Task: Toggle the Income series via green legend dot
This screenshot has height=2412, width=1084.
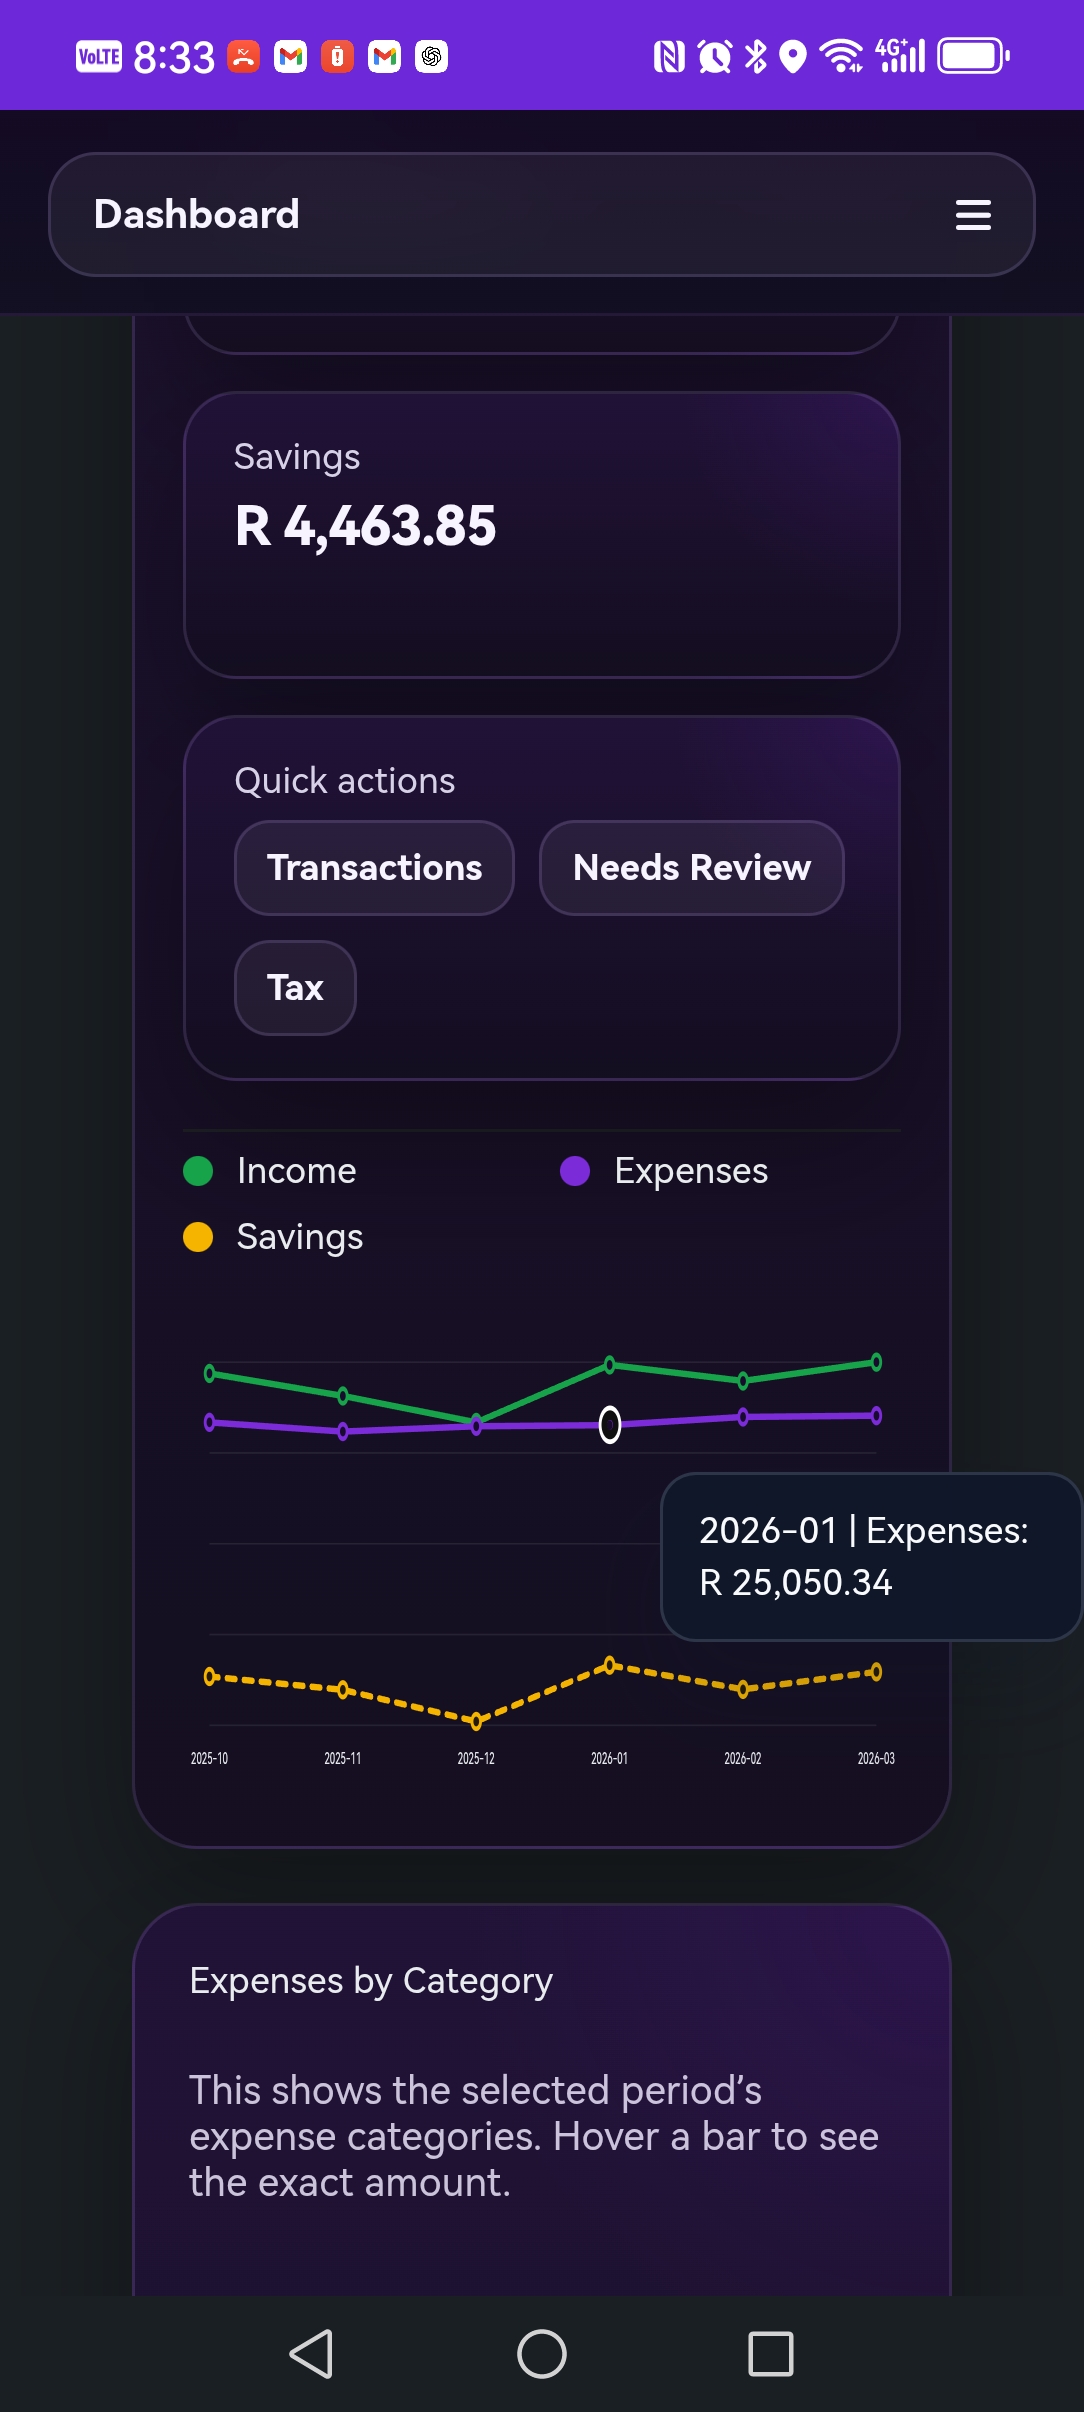Action: pos(197,1170)
